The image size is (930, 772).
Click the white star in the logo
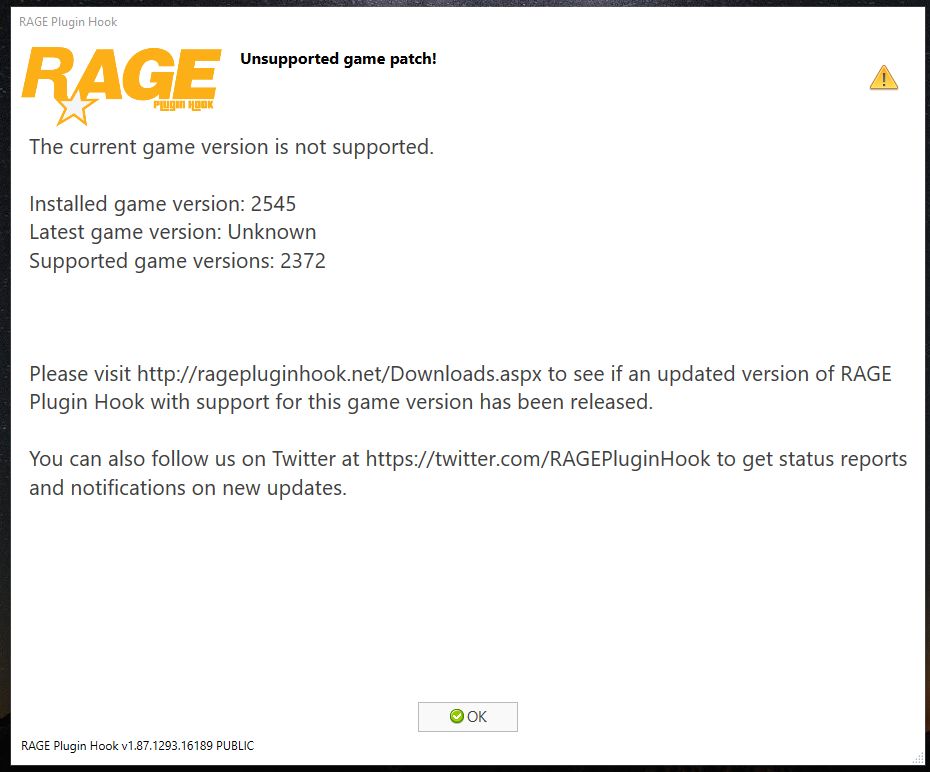[75, 107]
